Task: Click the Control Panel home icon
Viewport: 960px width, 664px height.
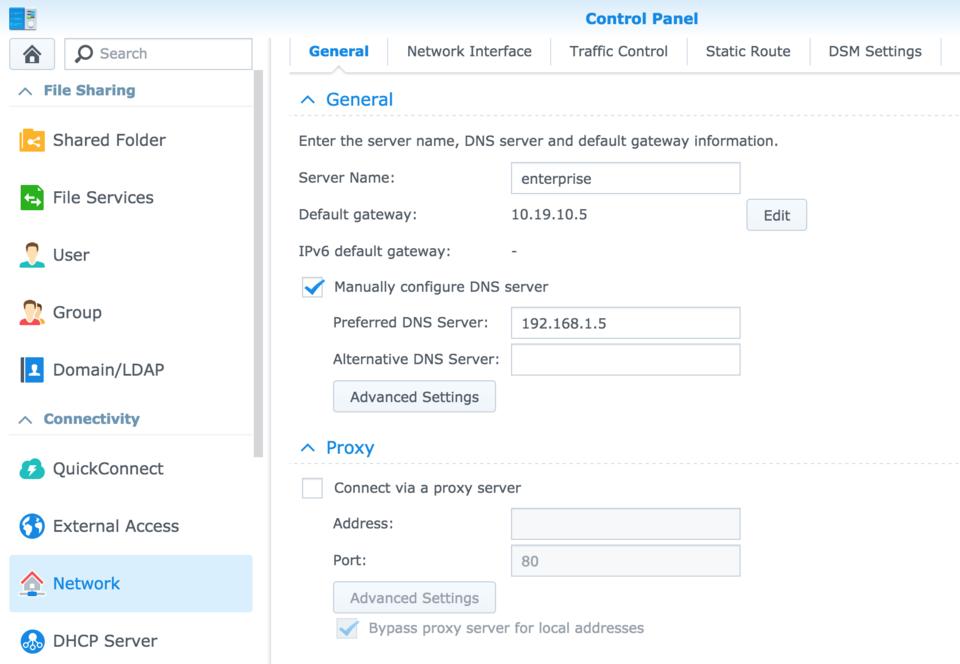Action: [32, 54]
